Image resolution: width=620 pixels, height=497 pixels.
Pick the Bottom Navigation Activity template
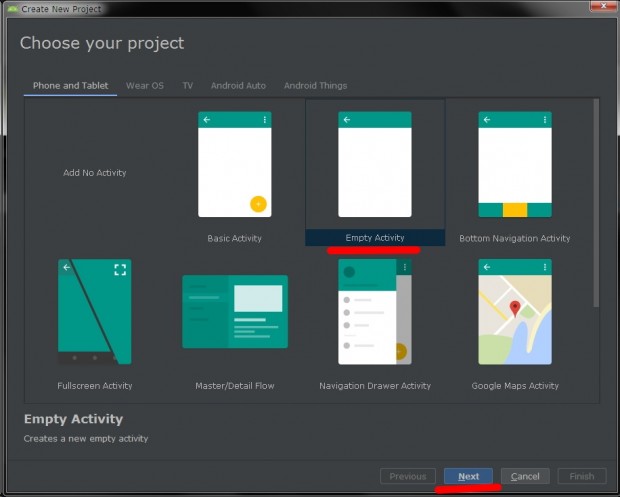(x=514, y=165)
